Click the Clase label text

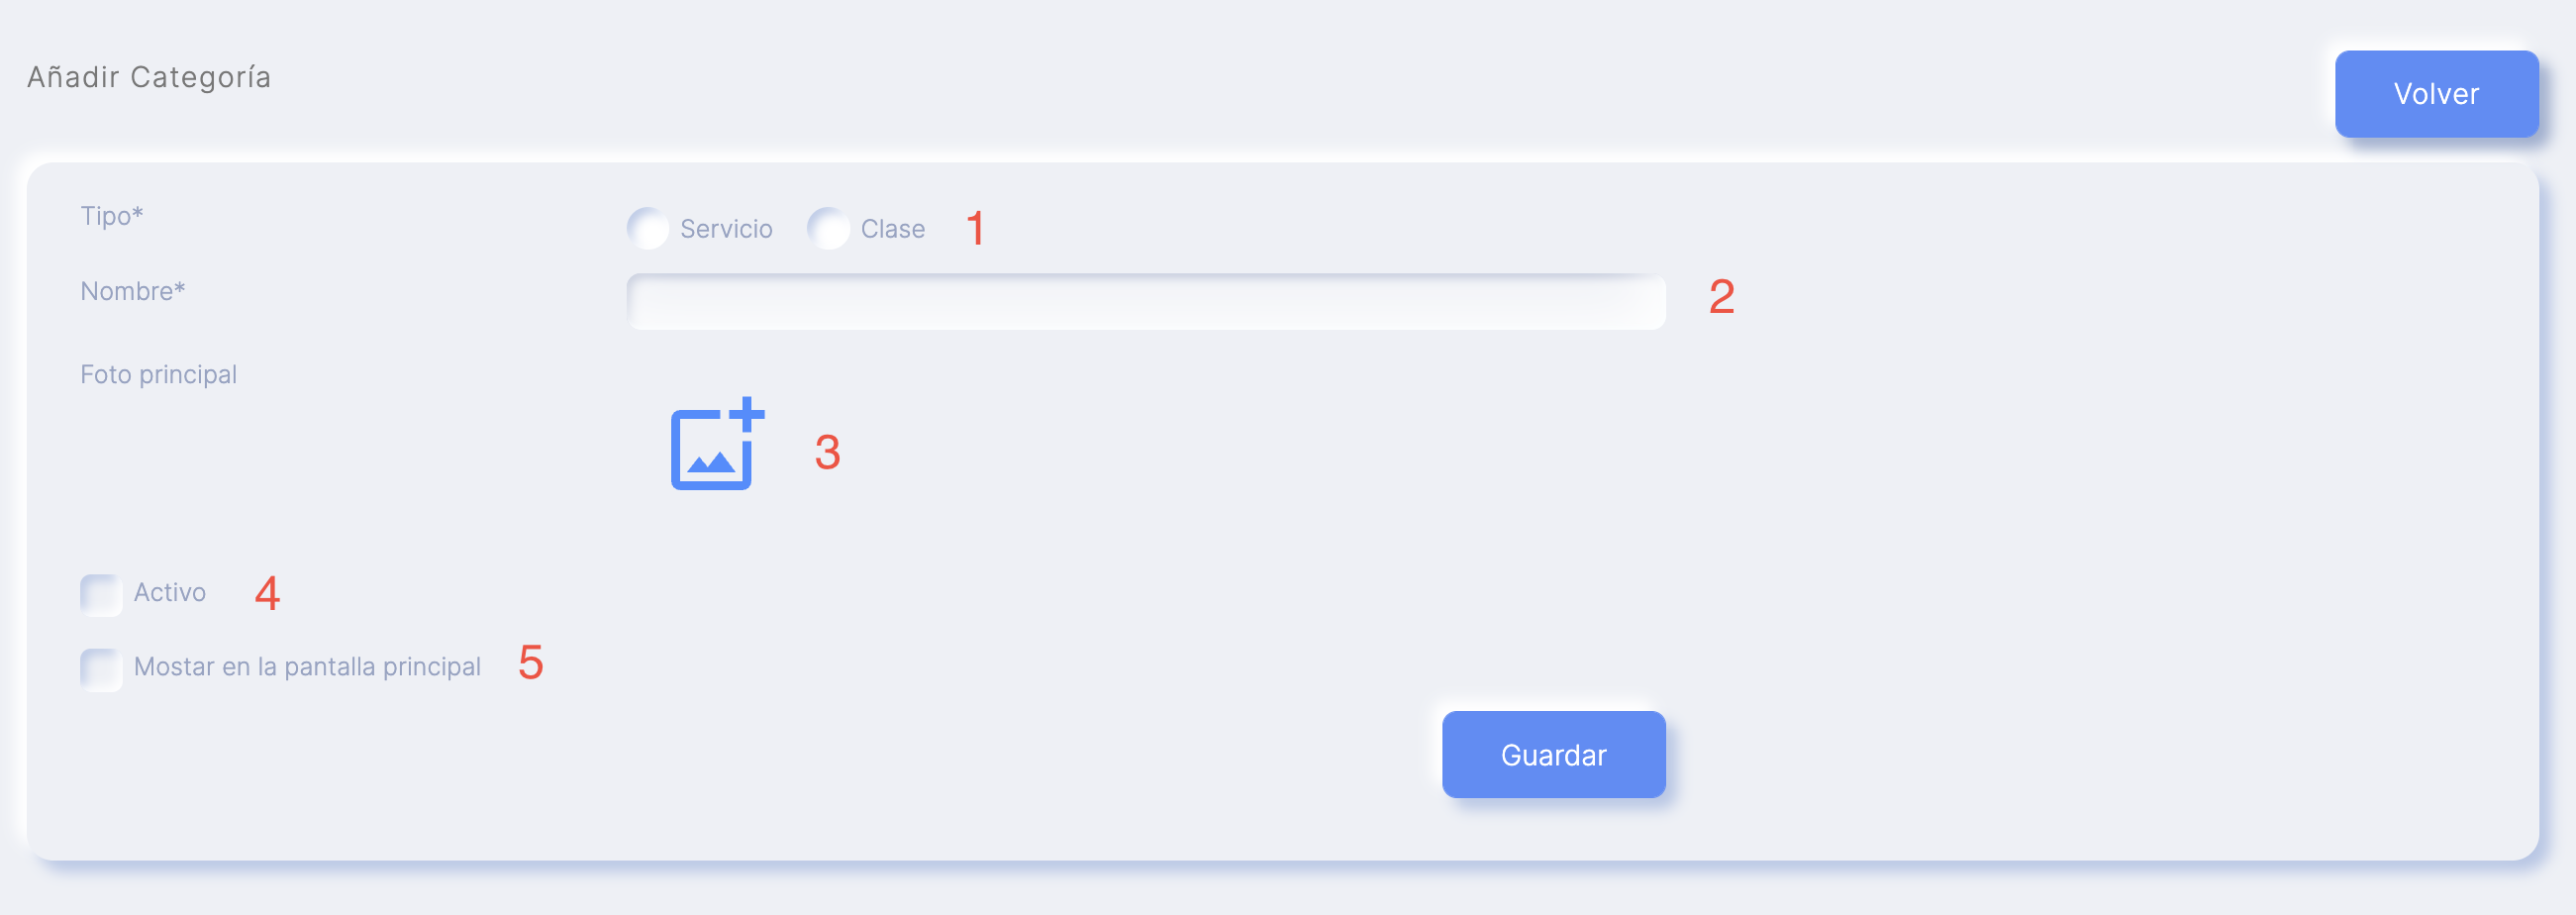point(892,229)
